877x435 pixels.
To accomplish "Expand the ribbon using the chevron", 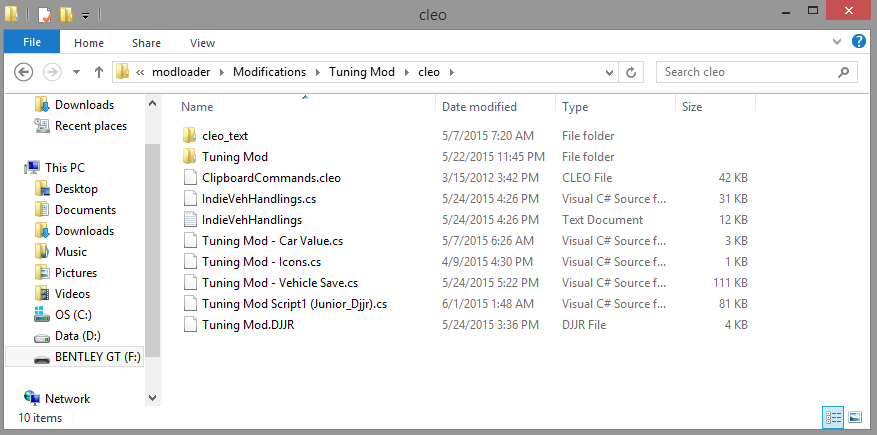I will tap(839, 43).
